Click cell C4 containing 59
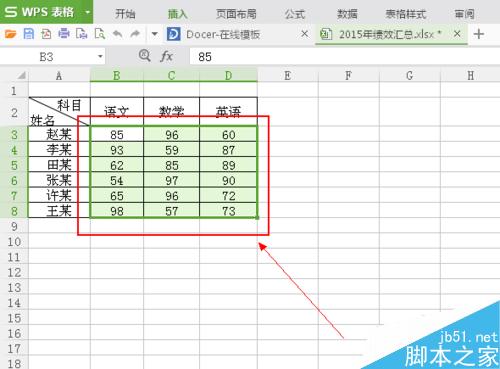This screenshot has width=500, height=369. pyautogui.click(x=171, y=150)
